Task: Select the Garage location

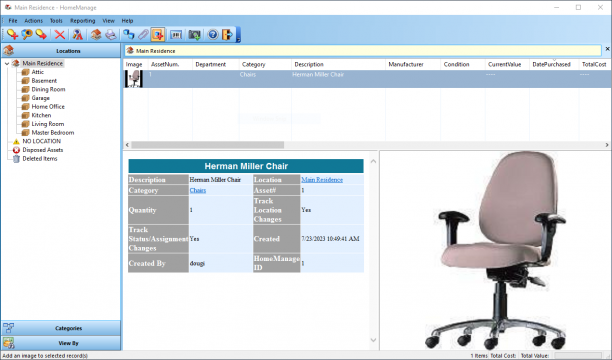Action: point(41,98)
